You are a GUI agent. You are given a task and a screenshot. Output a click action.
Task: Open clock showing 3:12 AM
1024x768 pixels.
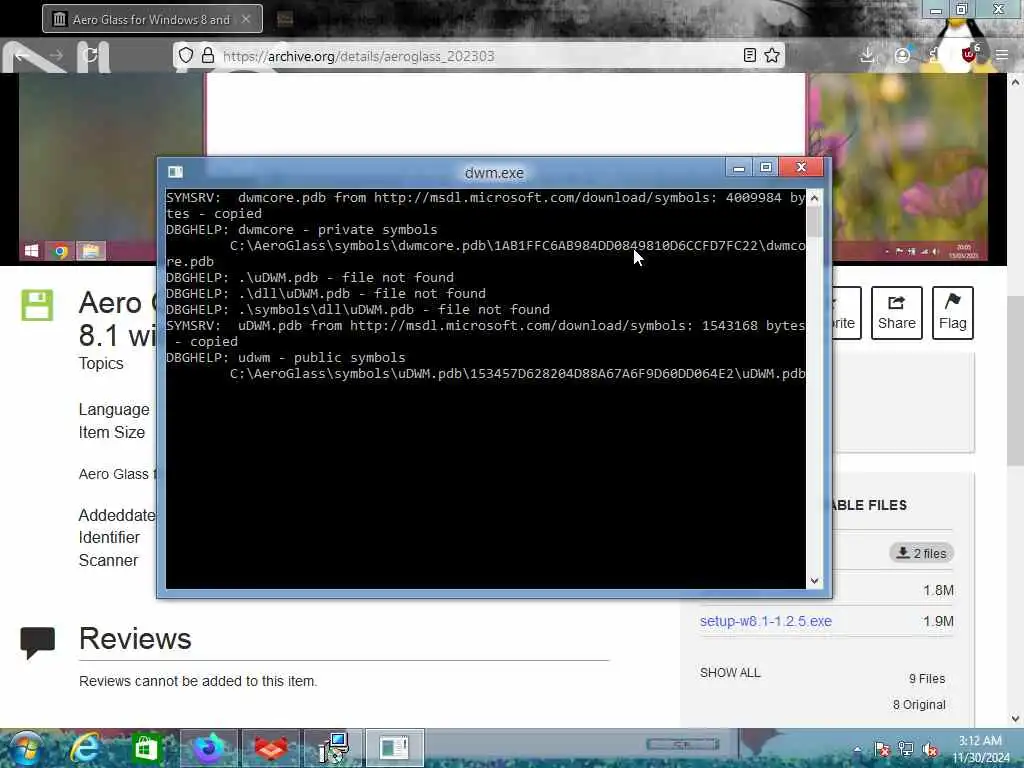coord(980,749)
